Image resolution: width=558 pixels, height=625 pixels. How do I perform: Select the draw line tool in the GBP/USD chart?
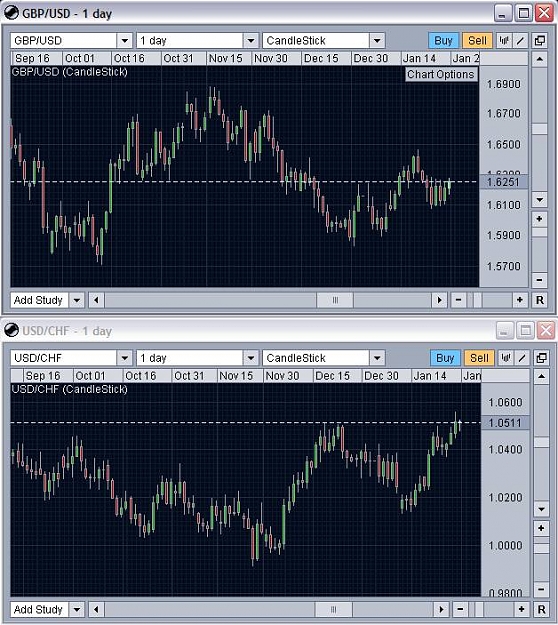(x=520, y=41)
